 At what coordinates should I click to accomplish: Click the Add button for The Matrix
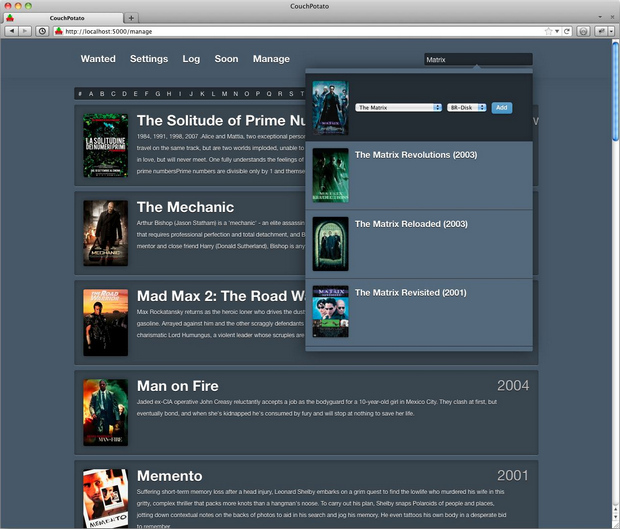[x=502, y=108]
